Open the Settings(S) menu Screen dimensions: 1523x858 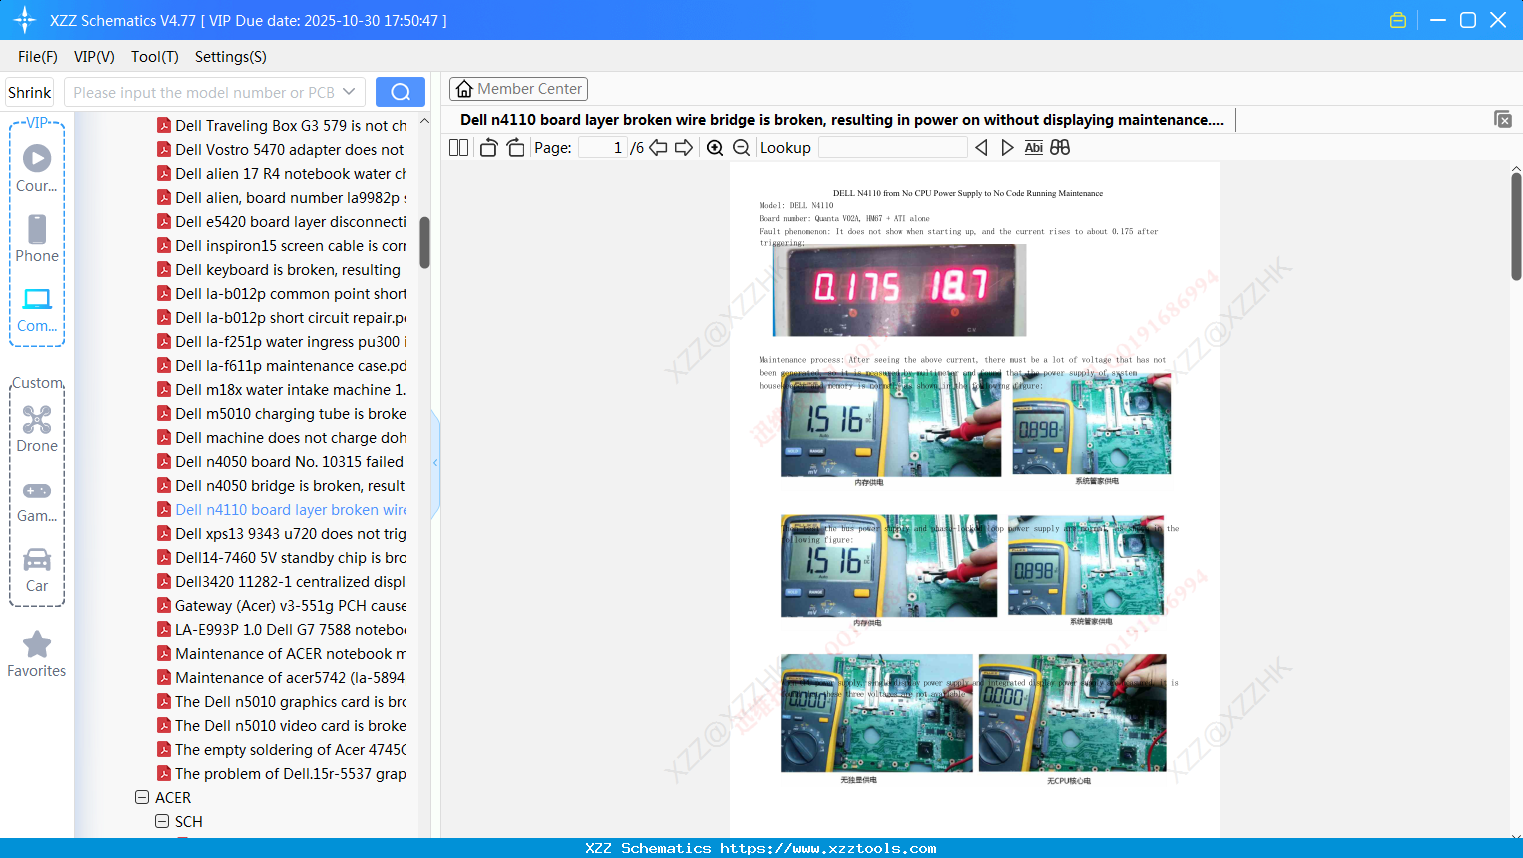(231, 57)
